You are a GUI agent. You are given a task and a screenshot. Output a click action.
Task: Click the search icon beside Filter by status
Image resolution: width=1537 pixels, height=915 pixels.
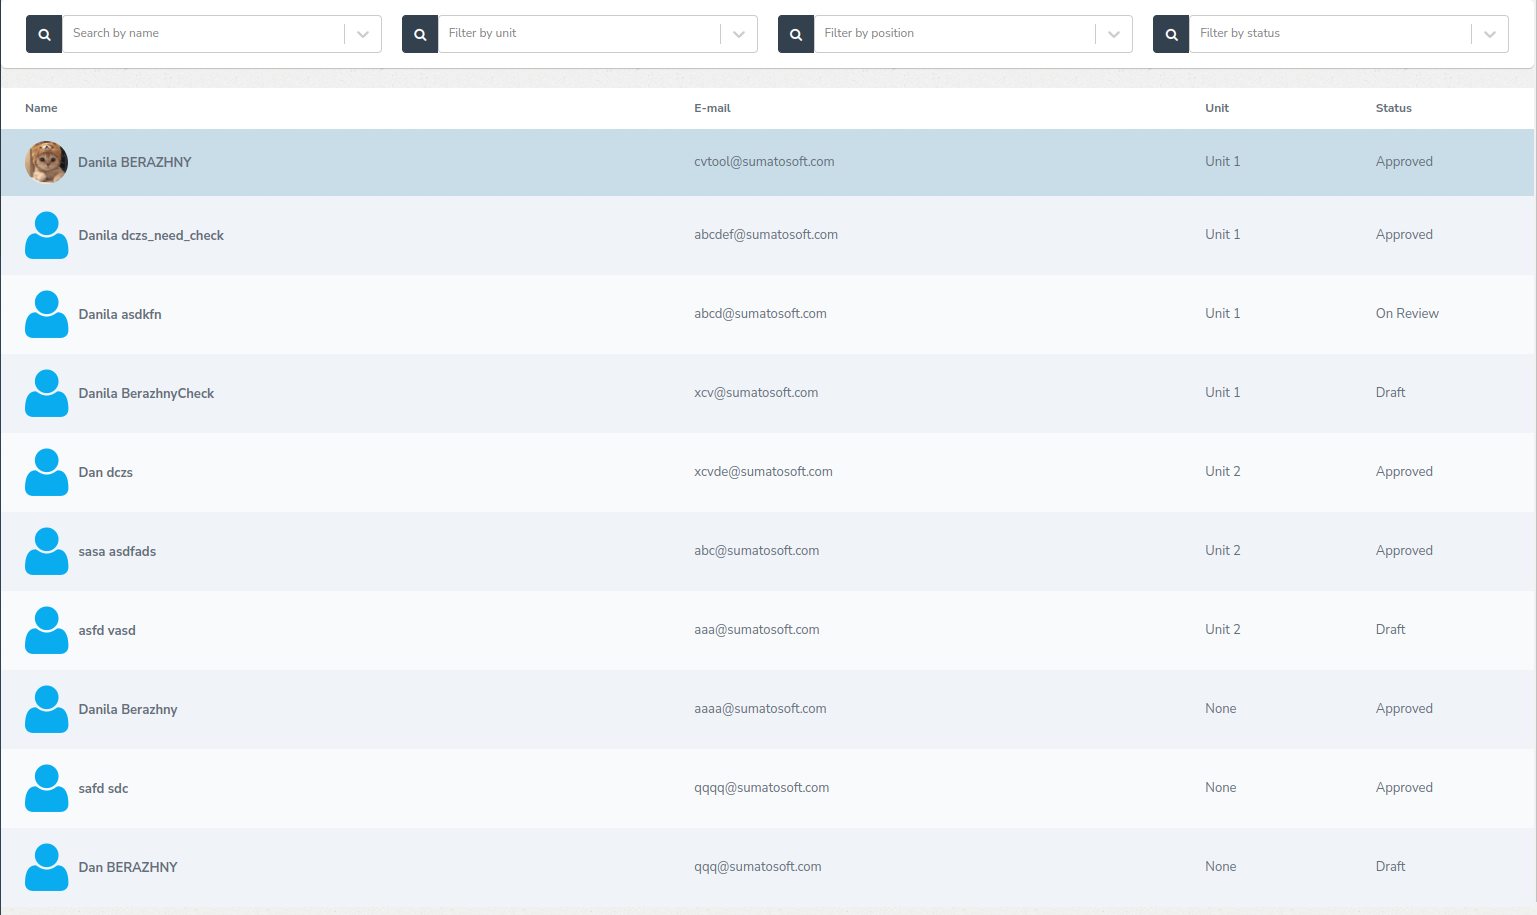tap(1171, 34)
